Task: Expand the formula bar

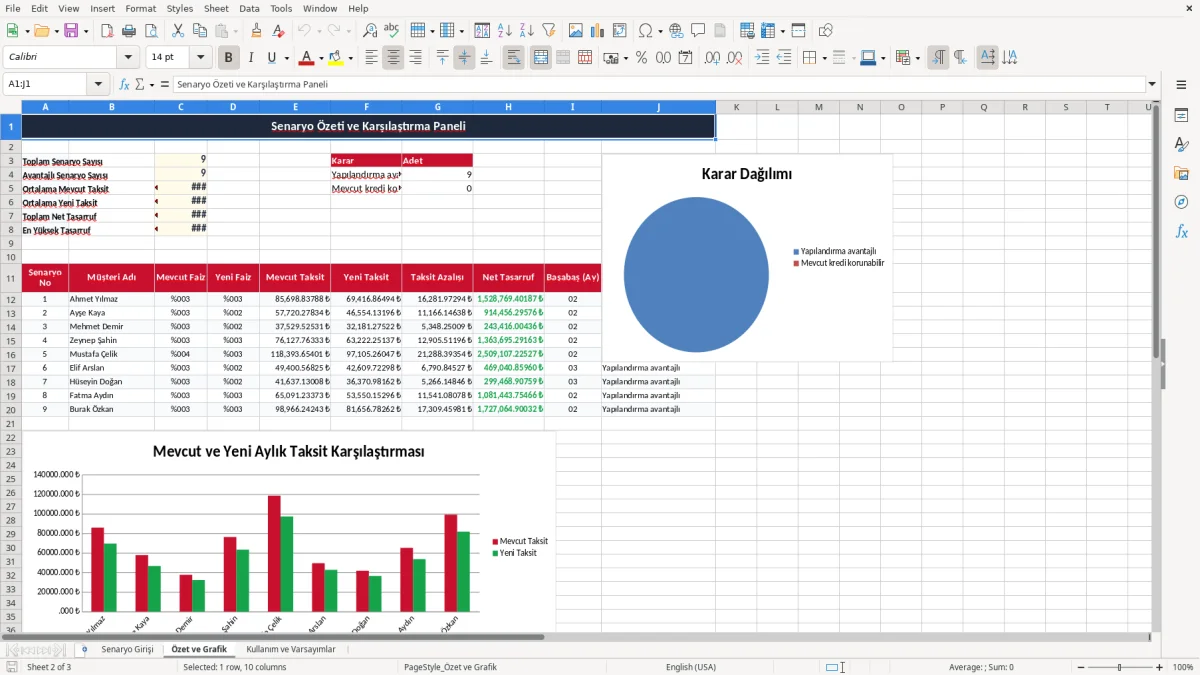Action: coord(1152,85)
